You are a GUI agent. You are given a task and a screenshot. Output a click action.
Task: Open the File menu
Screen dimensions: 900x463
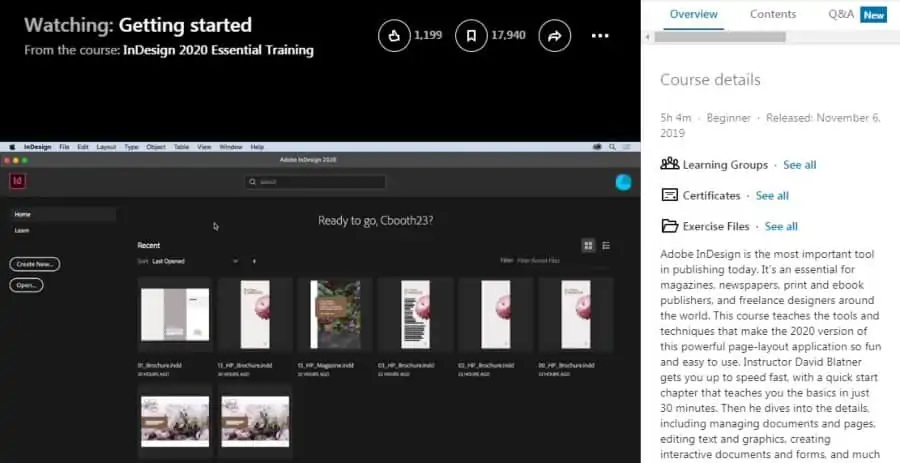click(64, 147)
